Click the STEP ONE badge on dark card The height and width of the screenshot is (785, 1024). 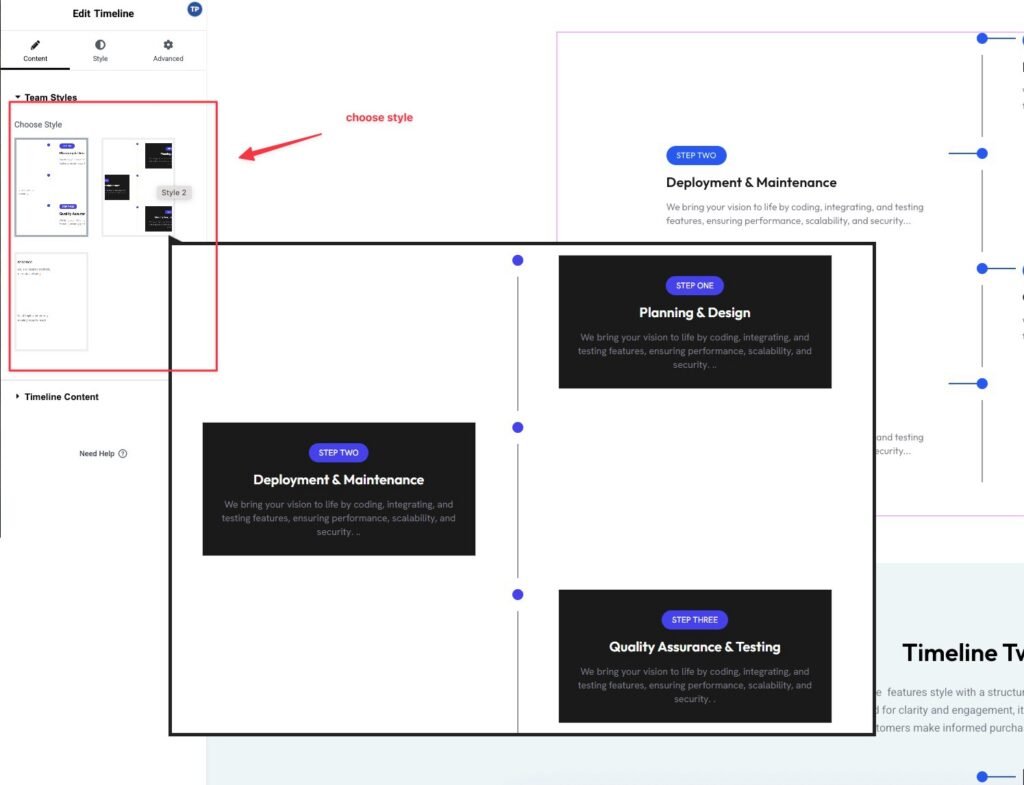coord(694,285)
